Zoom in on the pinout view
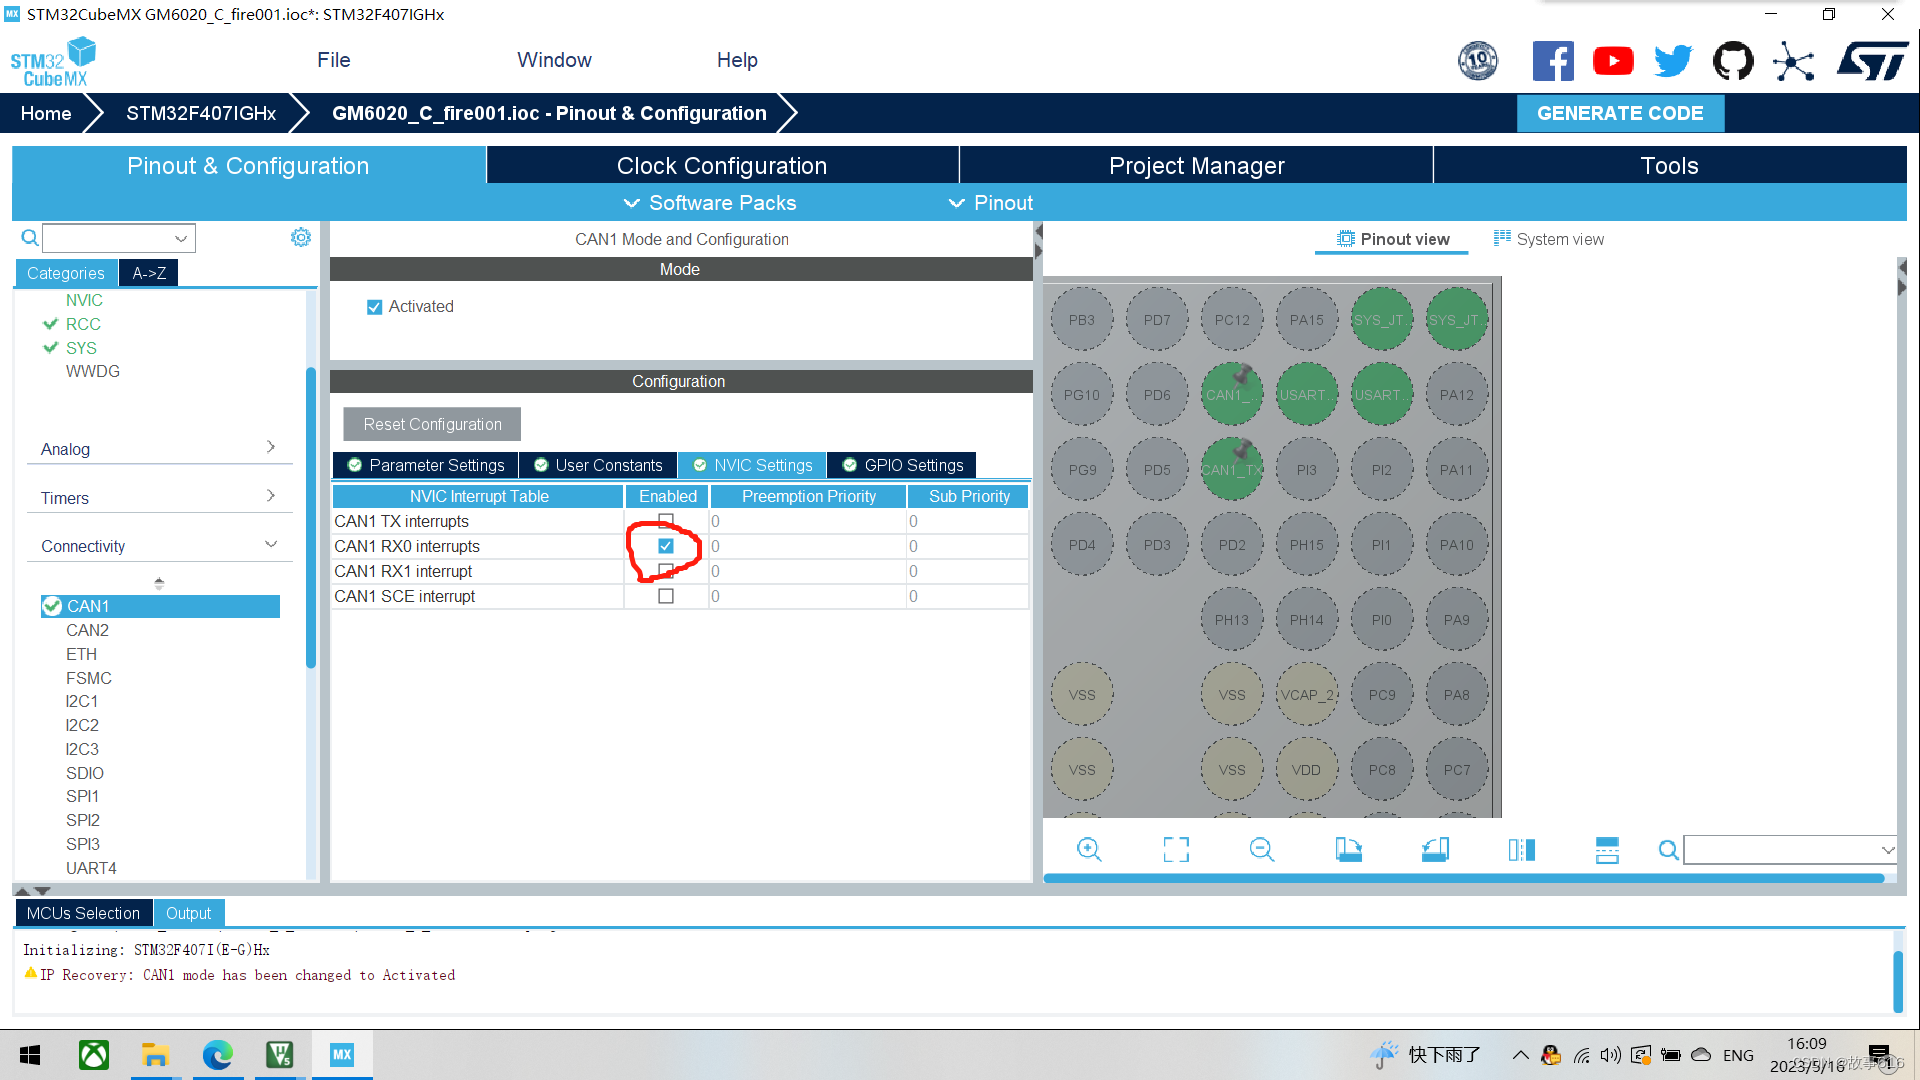The height and width of the screenshot is (1080, 1920). 1089,850
